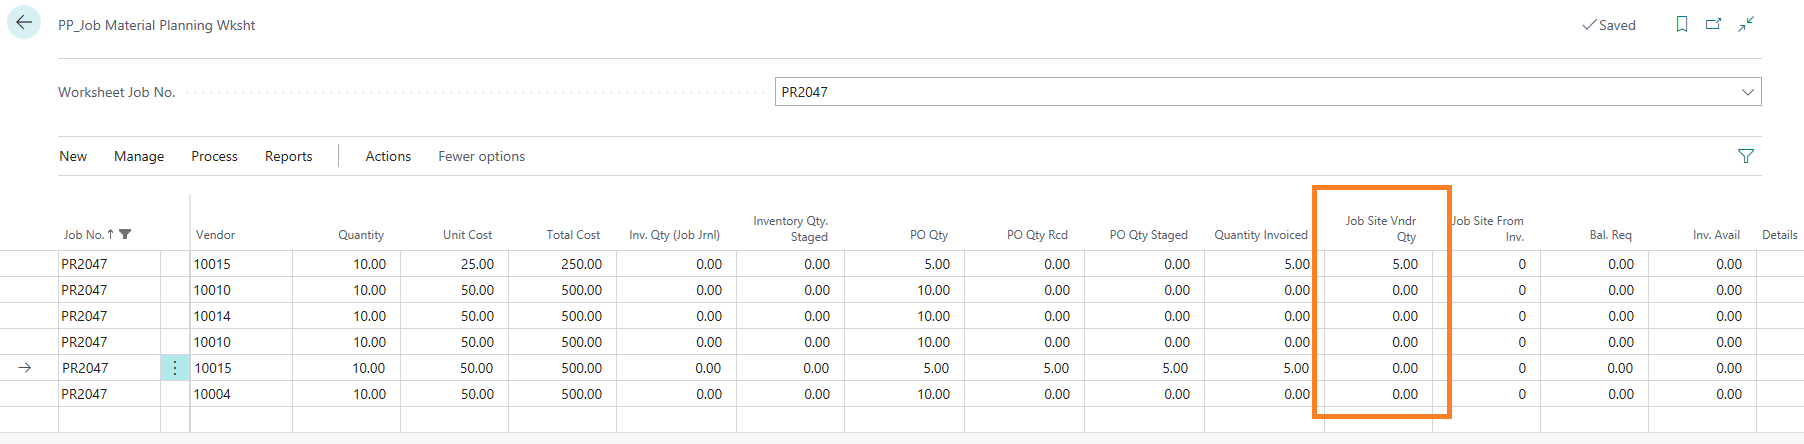
Task: Open row options three-dot menu
Action: point(175,368)
